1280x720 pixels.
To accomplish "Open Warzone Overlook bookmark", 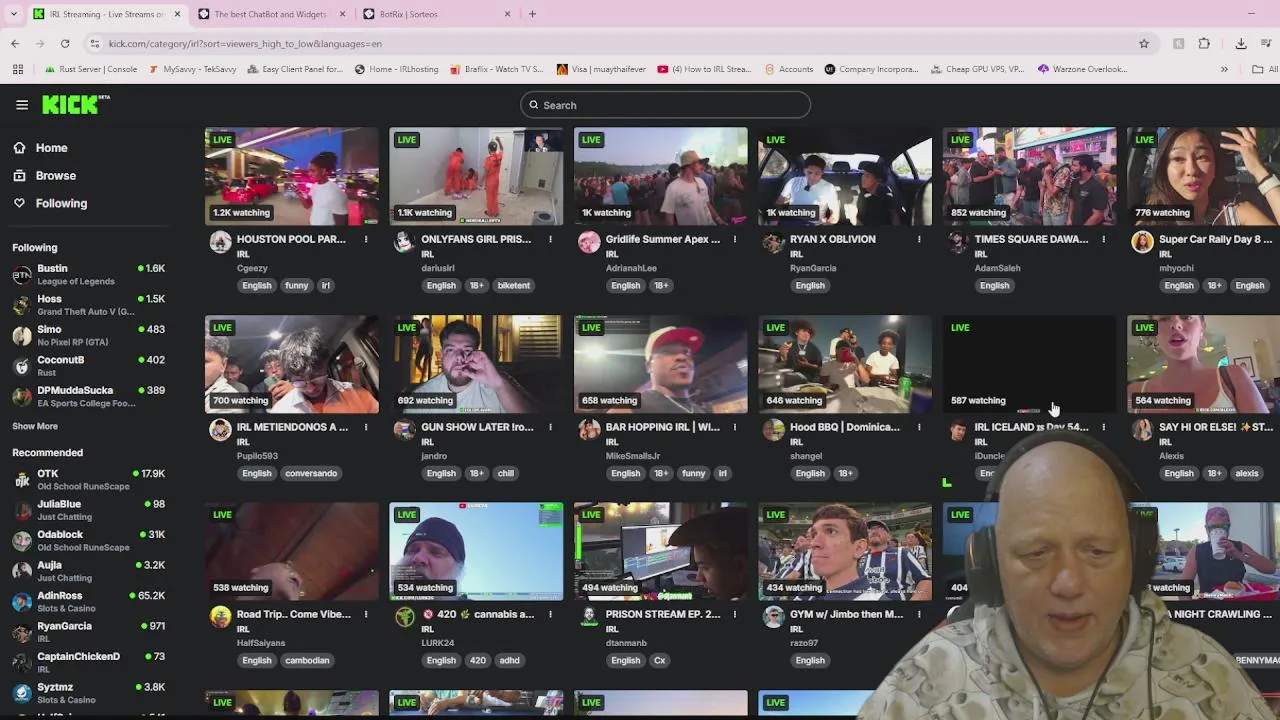I will coord(1082,69).
